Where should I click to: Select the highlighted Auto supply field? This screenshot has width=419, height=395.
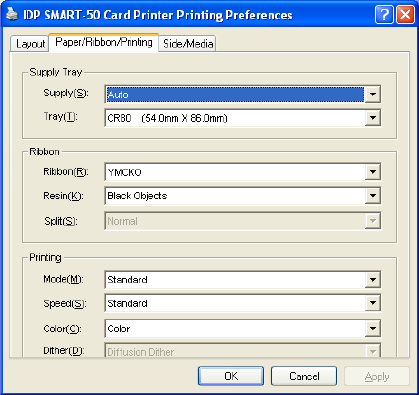[x=235, y=94]
